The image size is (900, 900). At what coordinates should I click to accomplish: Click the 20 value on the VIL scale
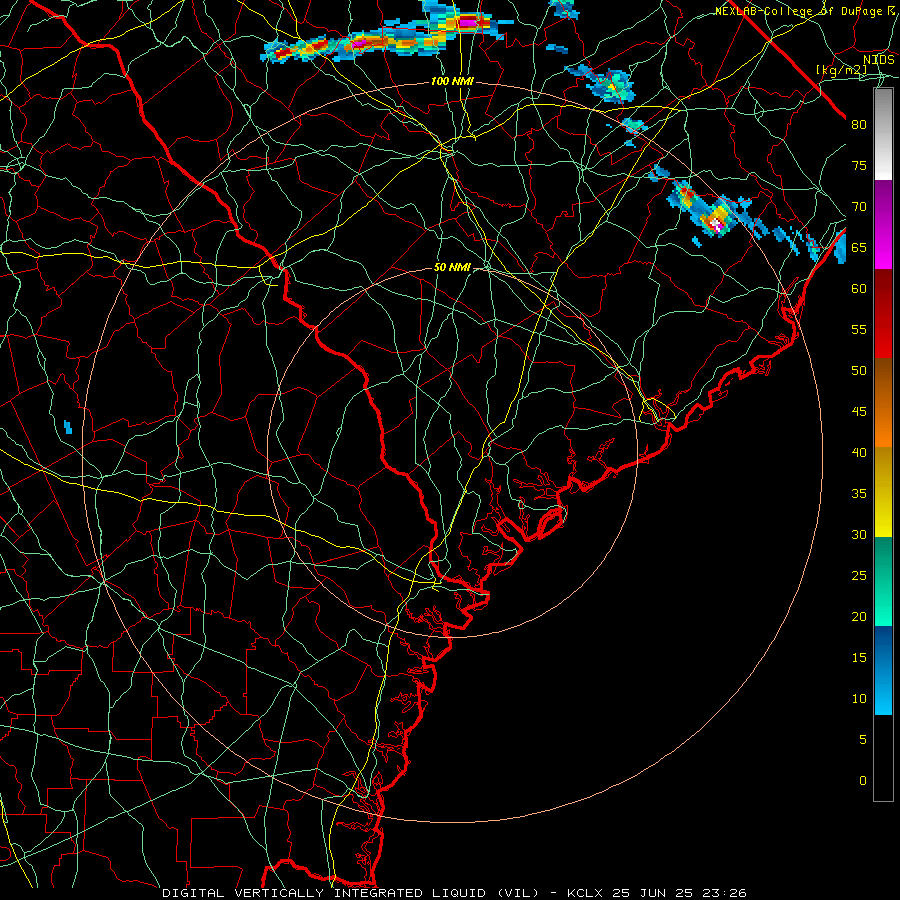click(x=859, y=617)
